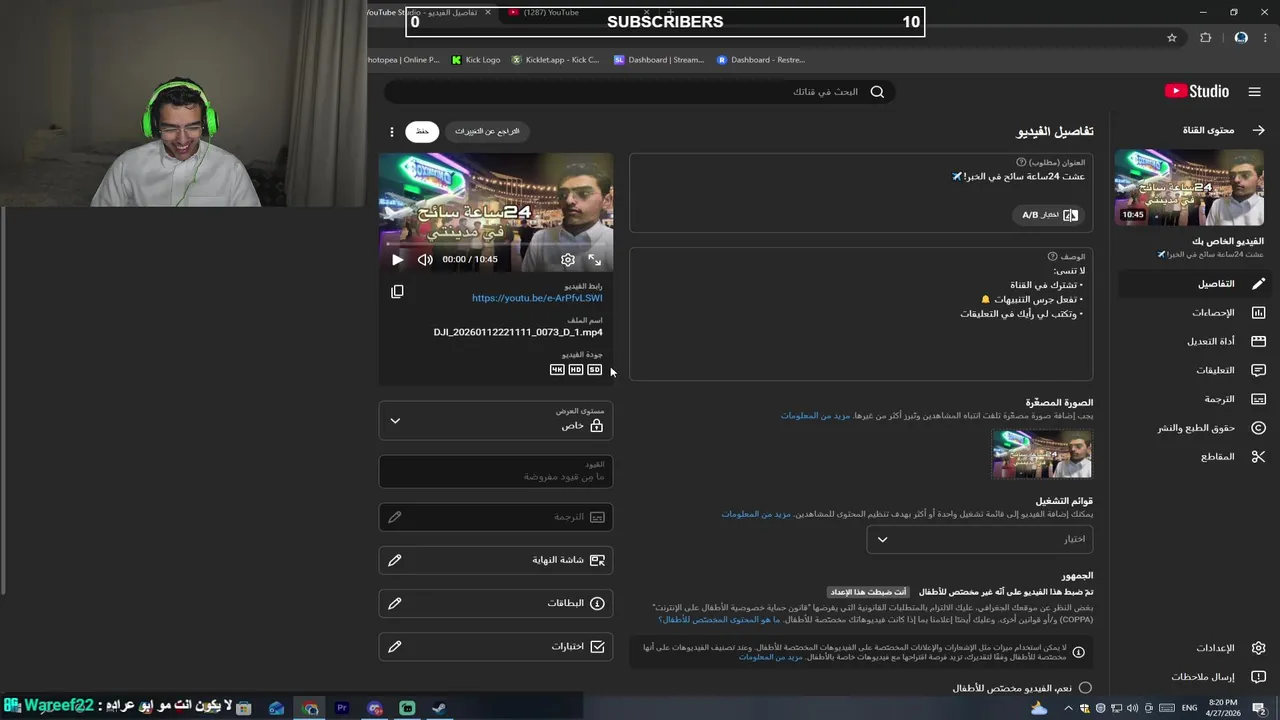Screen dimensions: 1280x720
Task: Bookmark this page star icon
Action: [1172, 38]
